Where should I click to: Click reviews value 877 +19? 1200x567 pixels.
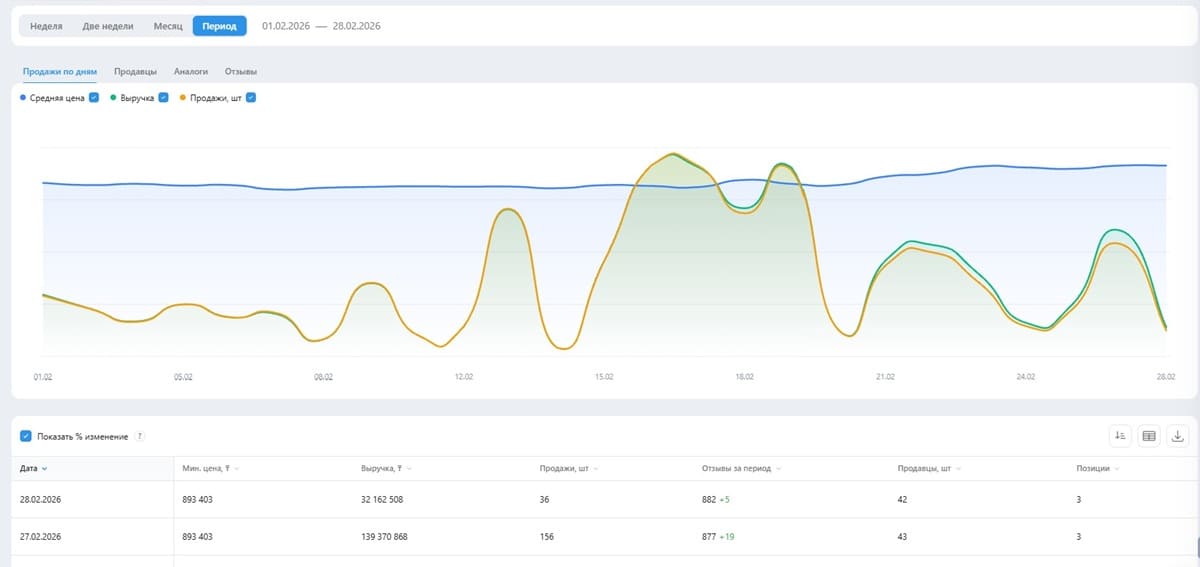[x=718, y=536]
